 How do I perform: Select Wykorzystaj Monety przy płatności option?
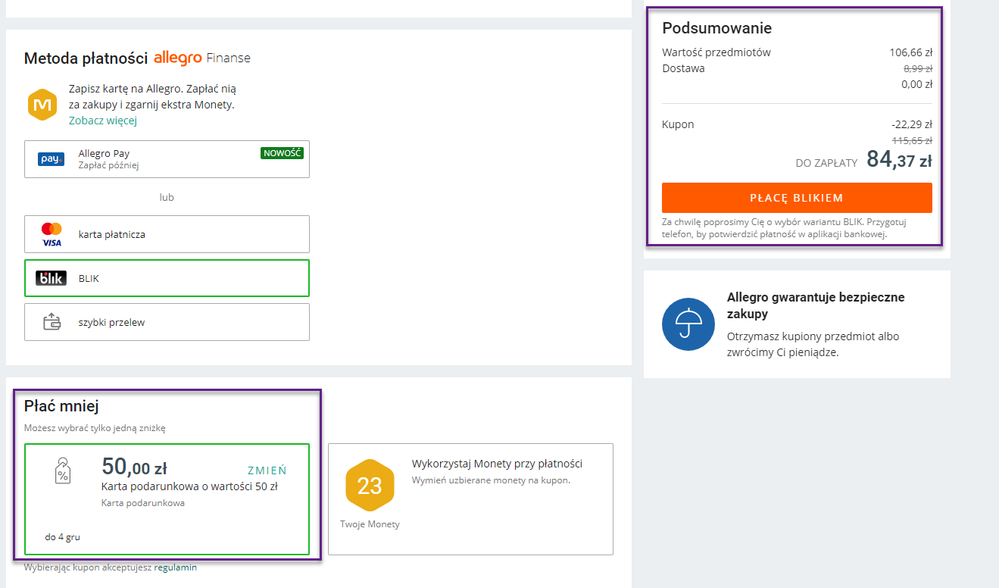click(x=471, y=499)
